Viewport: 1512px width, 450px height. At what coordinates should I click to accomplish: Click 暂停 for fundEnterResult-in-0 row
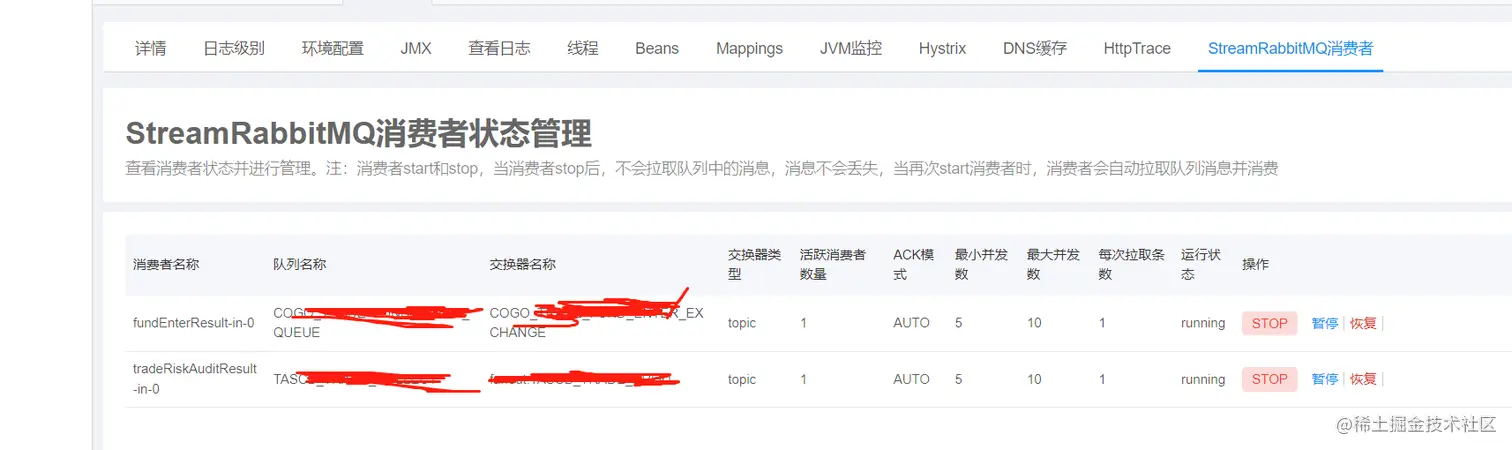pyautogui.click(x=1325, y=323)
